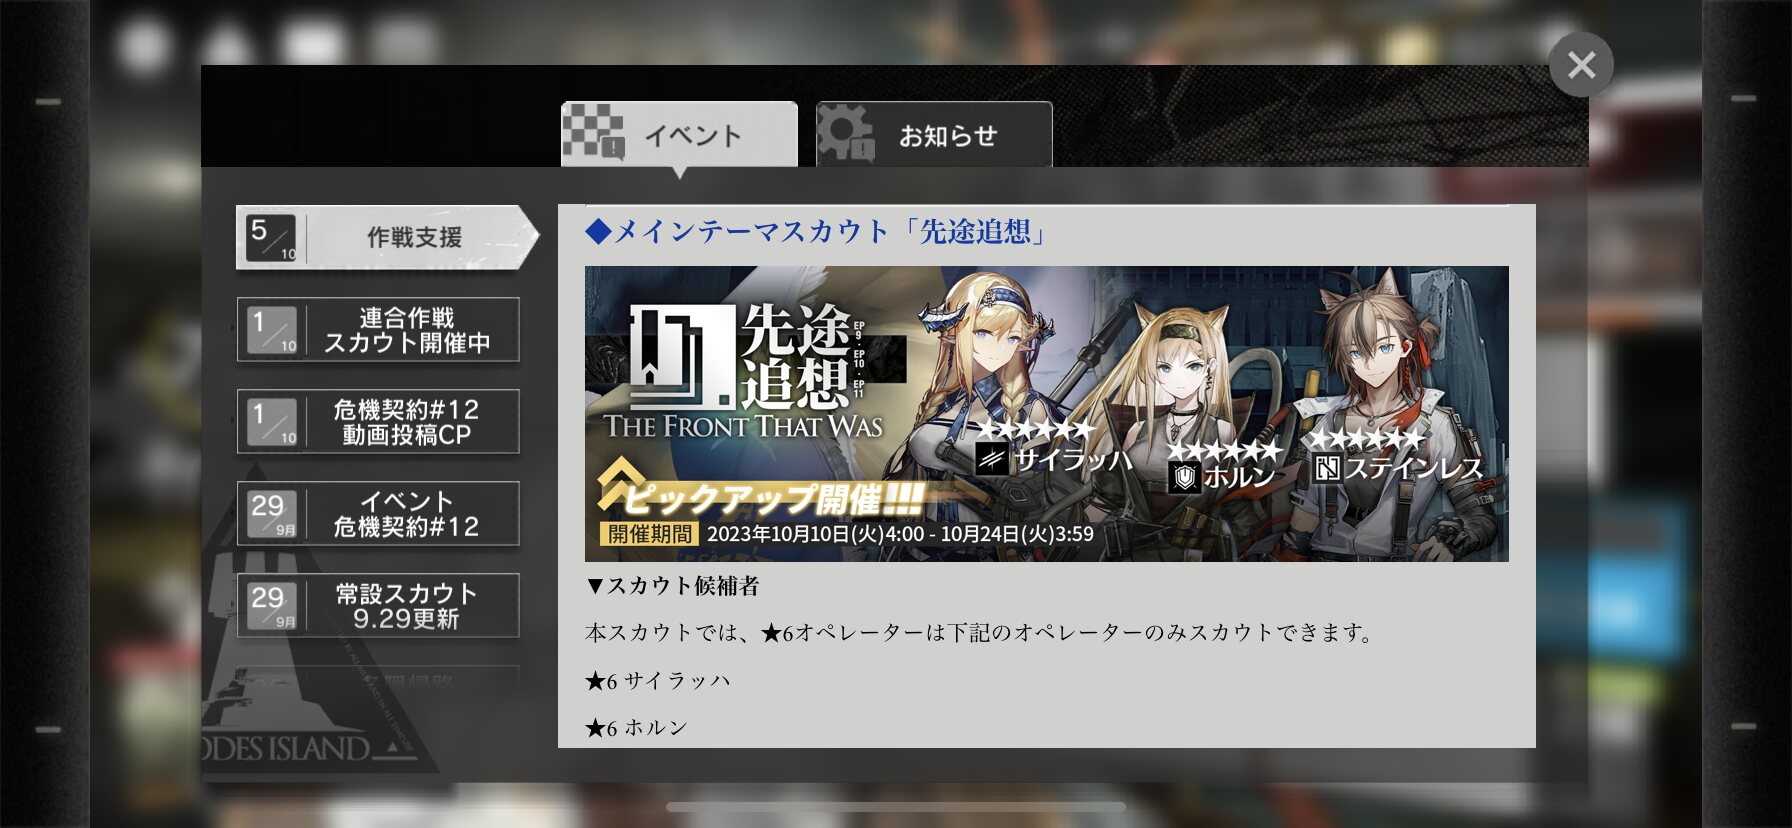Click the ステインレス class icon on banner
This screenshot has width=1792, height=828.
coord(1327,468)
